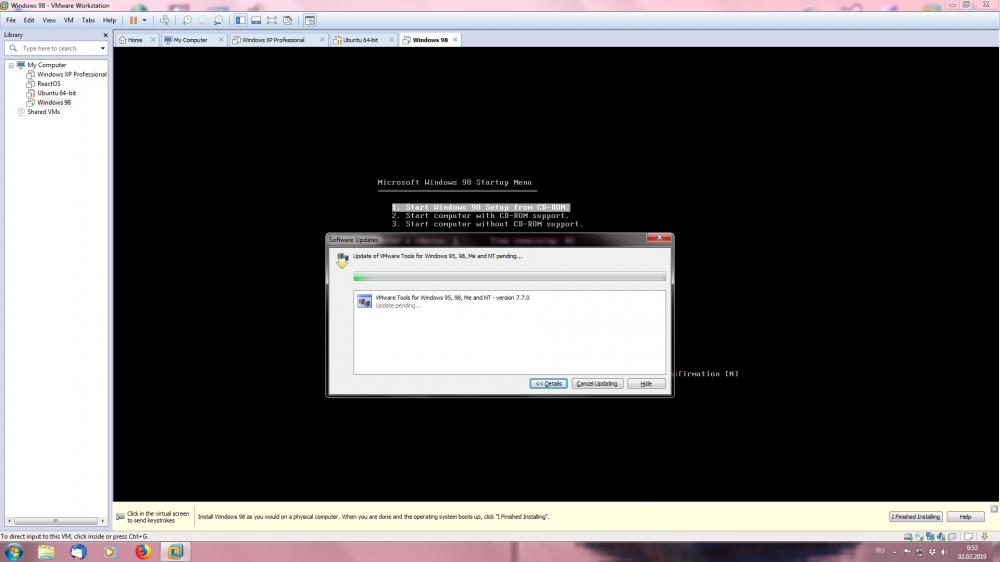This screenshot has height=562, width=1000.
Task: Select Windows 98 in library tree
Action: click(x=54, y=102)
